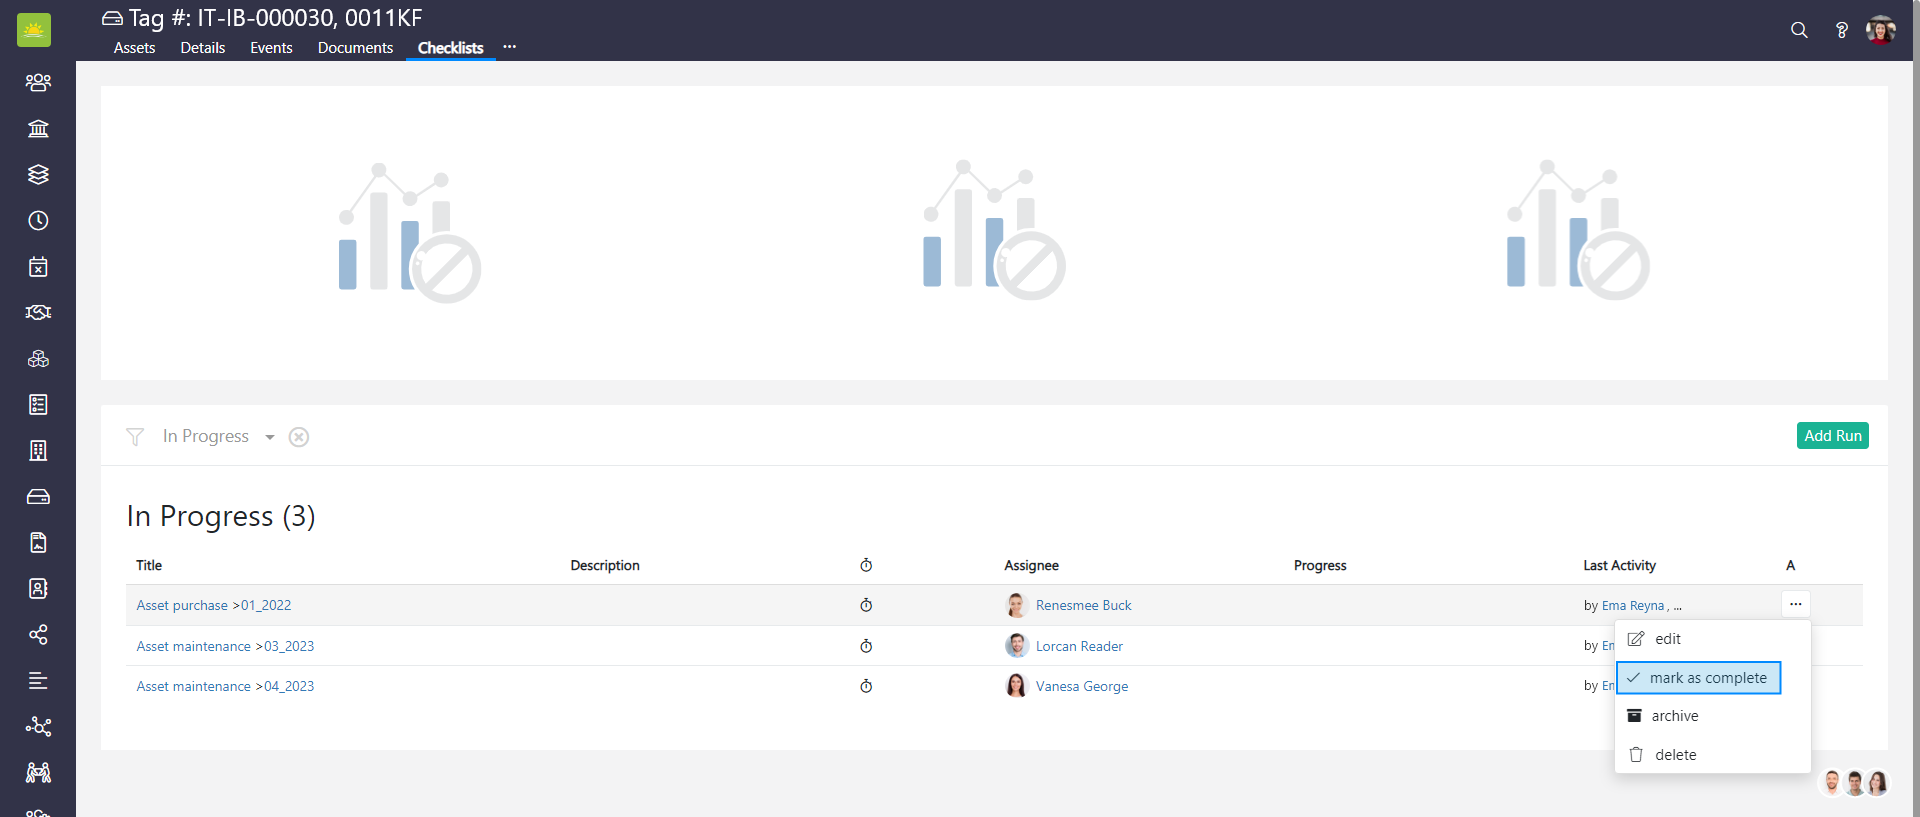Select the stacked layers sidebar icon

coord(38,175)
